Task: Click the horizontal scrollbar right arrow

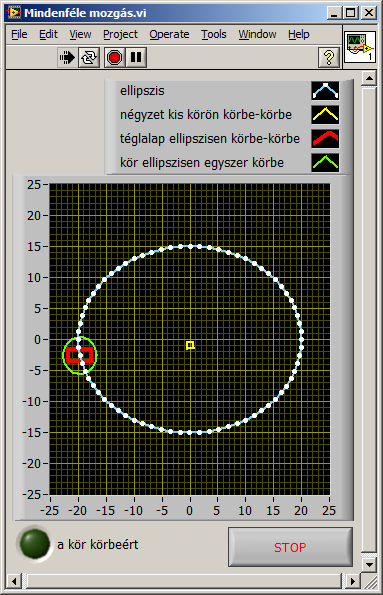Action: pos(353,581)
